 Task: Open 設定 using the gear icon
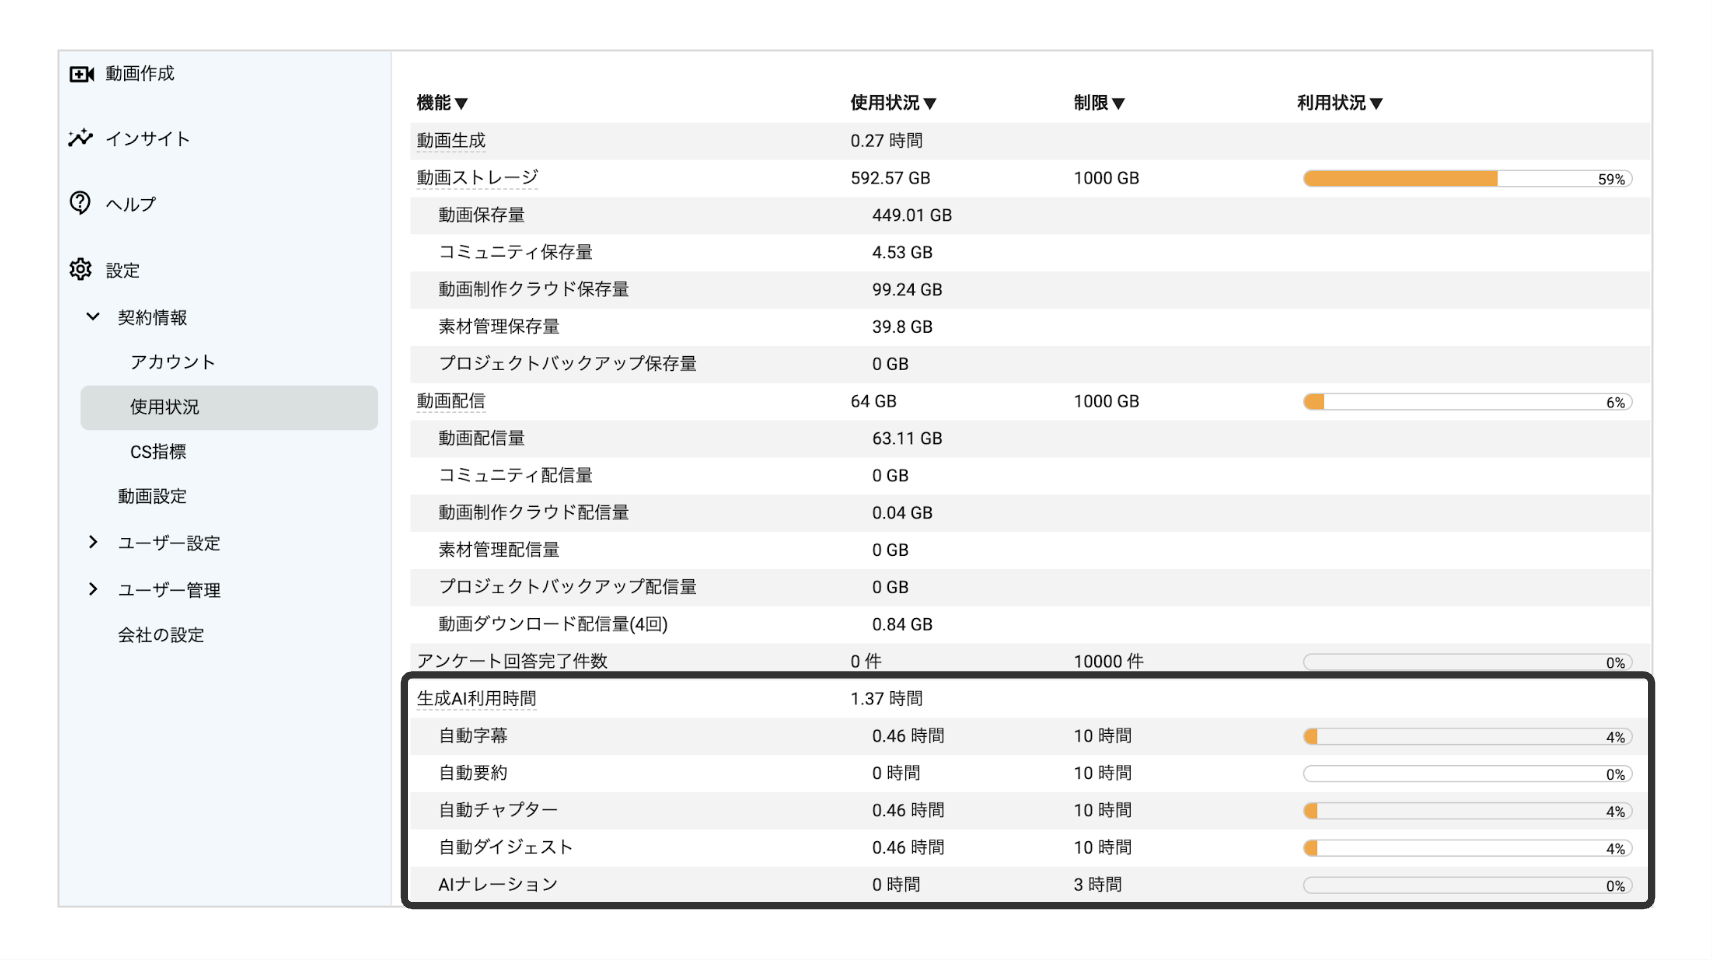81,269
